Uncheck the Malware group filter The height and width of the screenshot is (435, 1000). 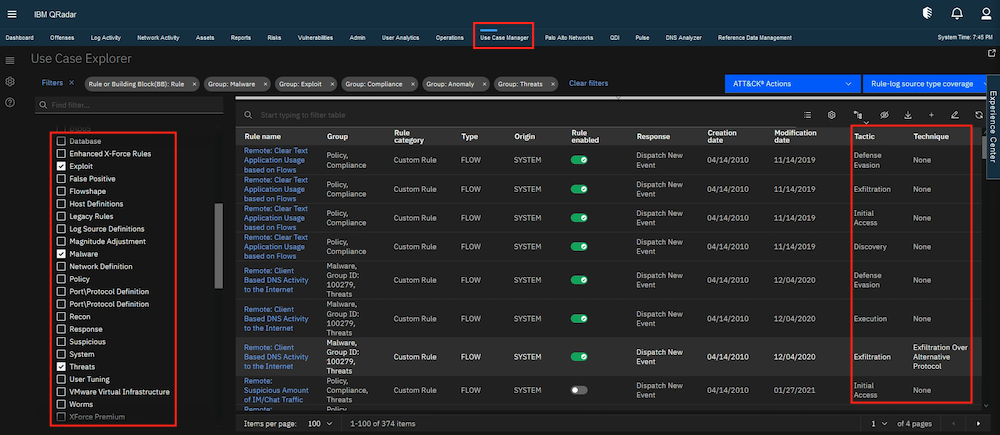[61, 254]
